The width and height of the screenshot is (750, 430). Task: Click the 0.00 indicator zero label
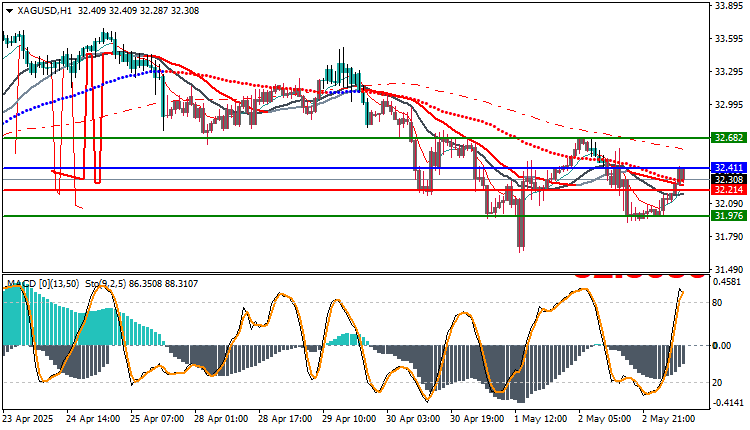click(x=722, y=345)
